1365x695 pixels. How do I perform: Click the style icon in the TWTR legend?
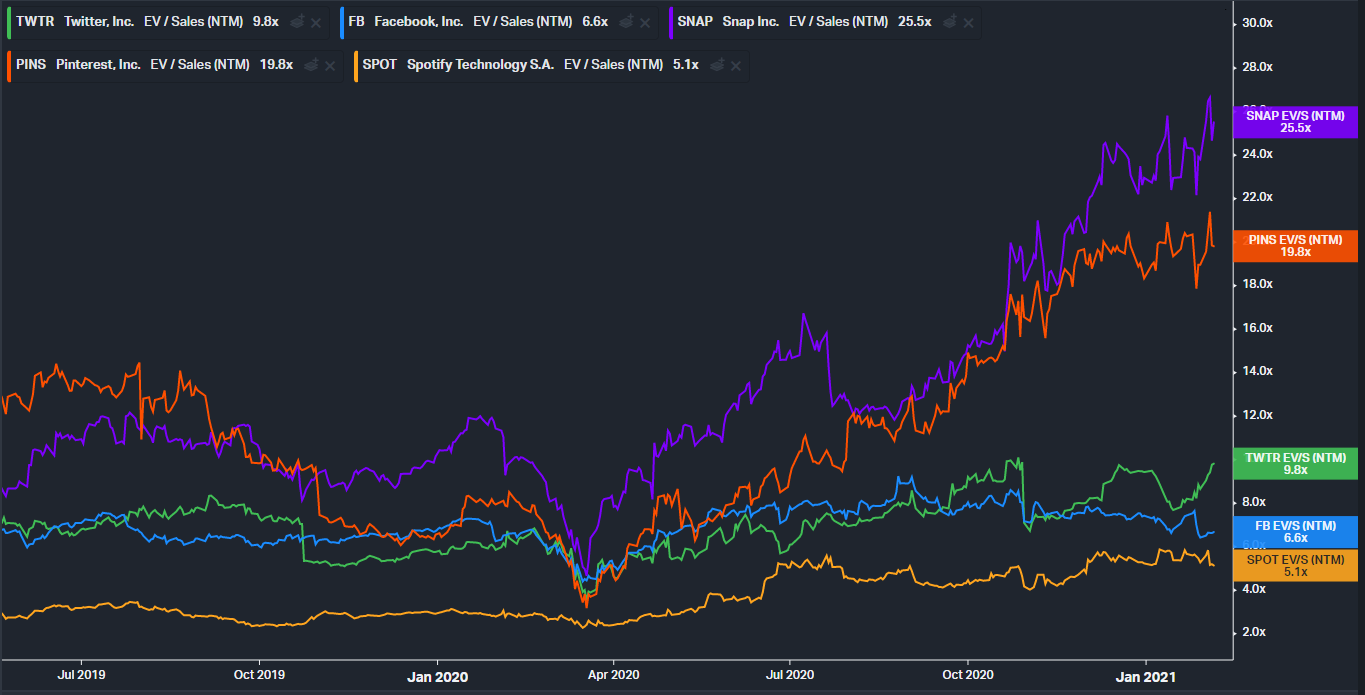pos(297,22)
